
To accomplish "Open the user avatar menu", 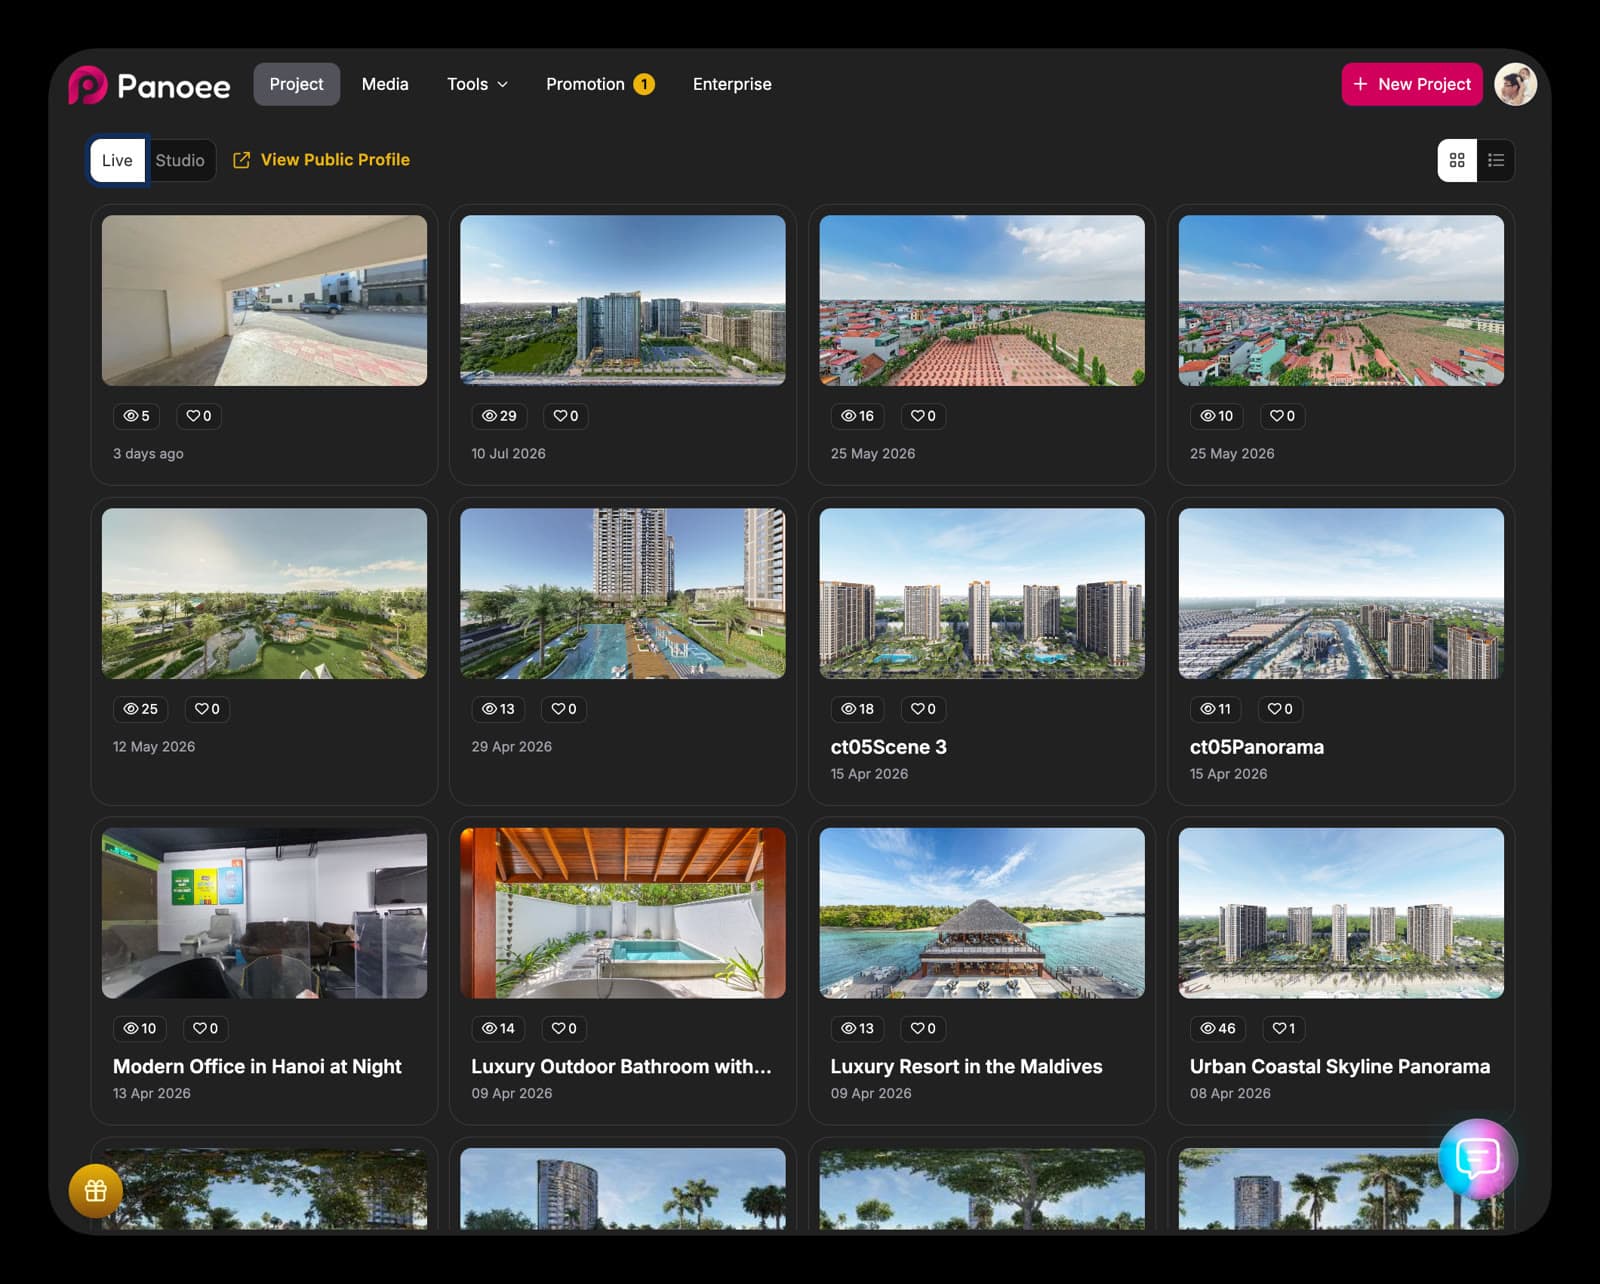I will [1515, 84].
